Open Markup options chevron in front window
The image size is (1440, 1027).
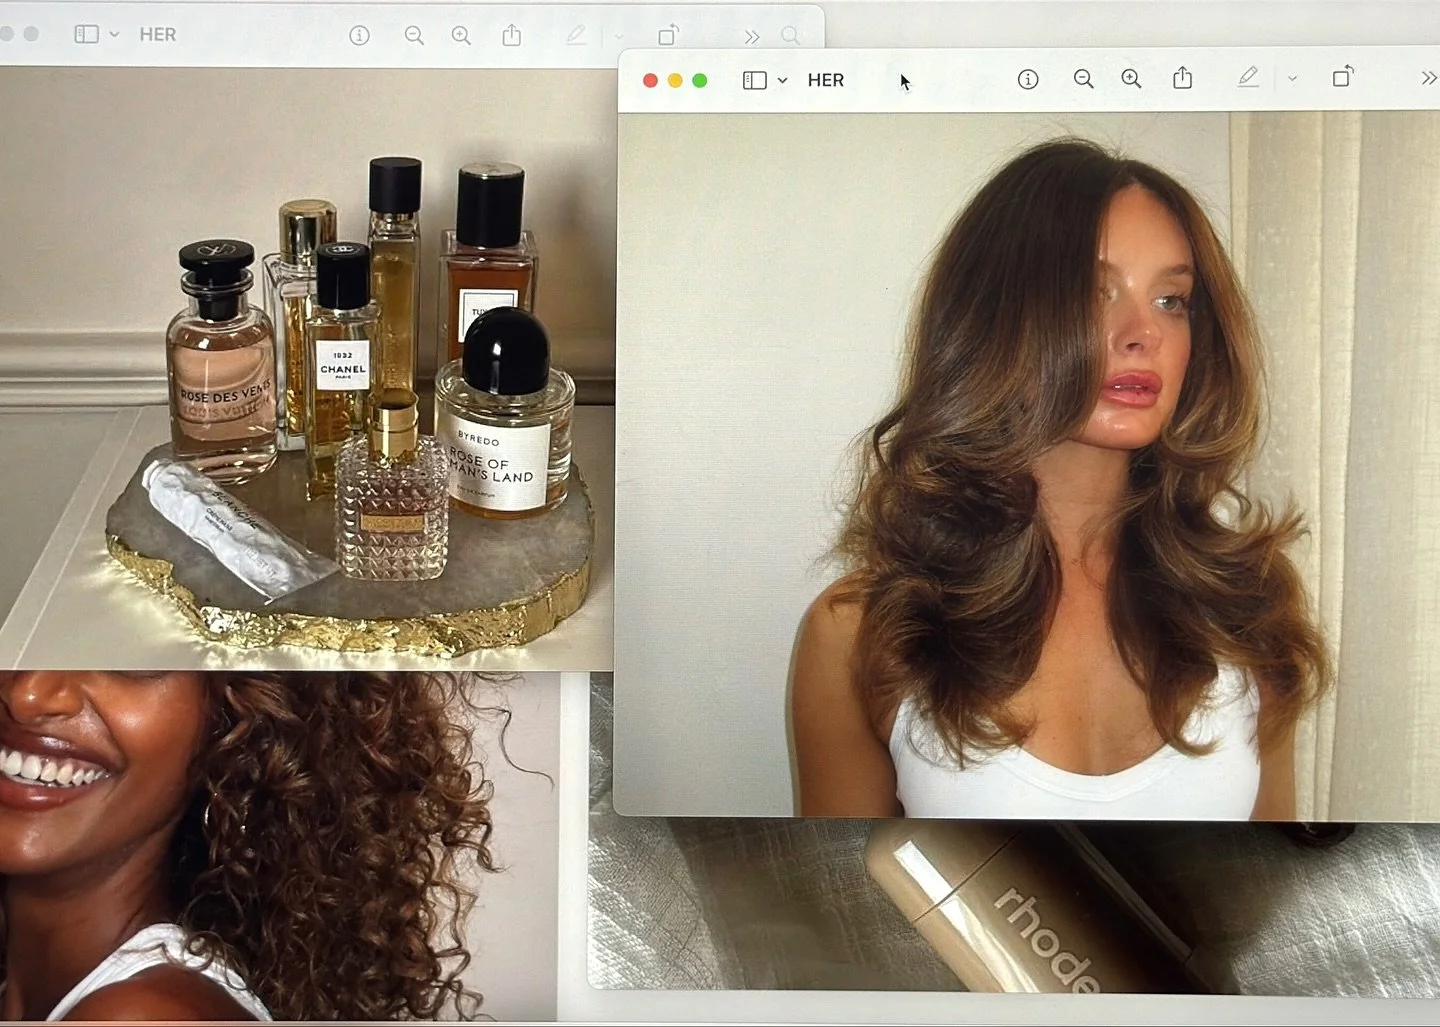tap(1292, 79)
